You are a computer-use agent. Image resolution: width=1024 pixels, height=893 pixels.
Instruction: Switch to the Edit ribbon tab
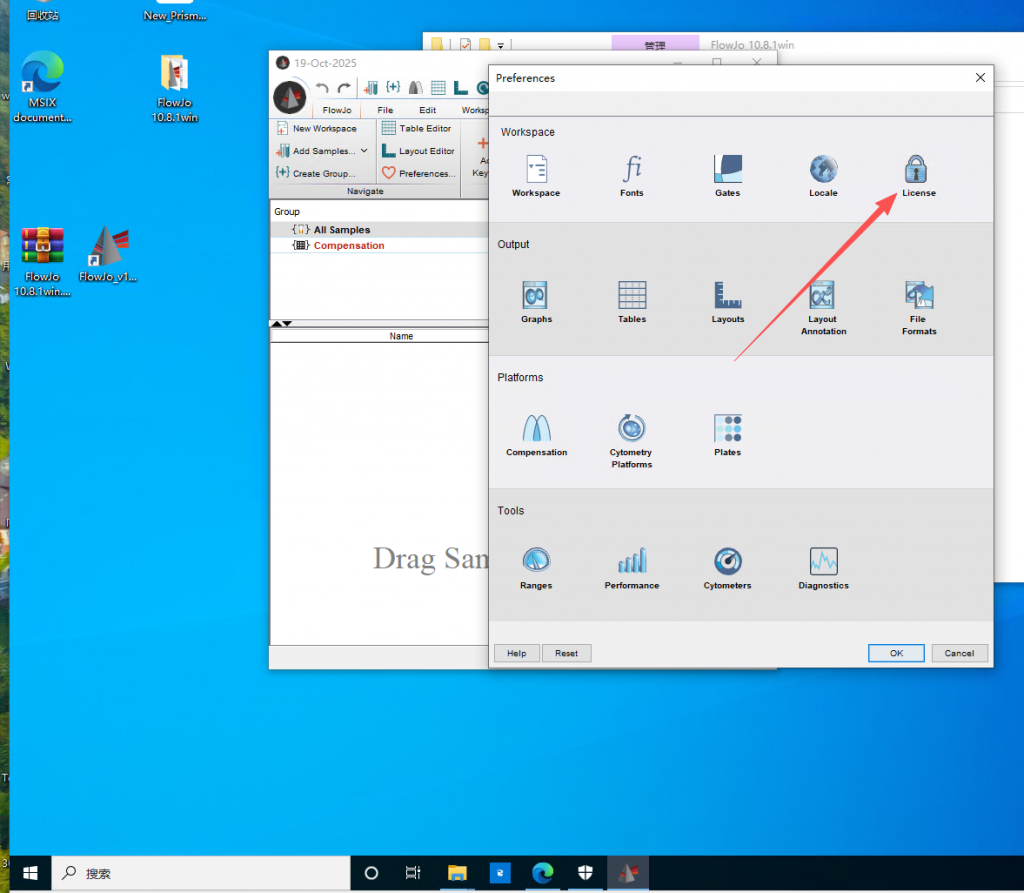[427, 110]
